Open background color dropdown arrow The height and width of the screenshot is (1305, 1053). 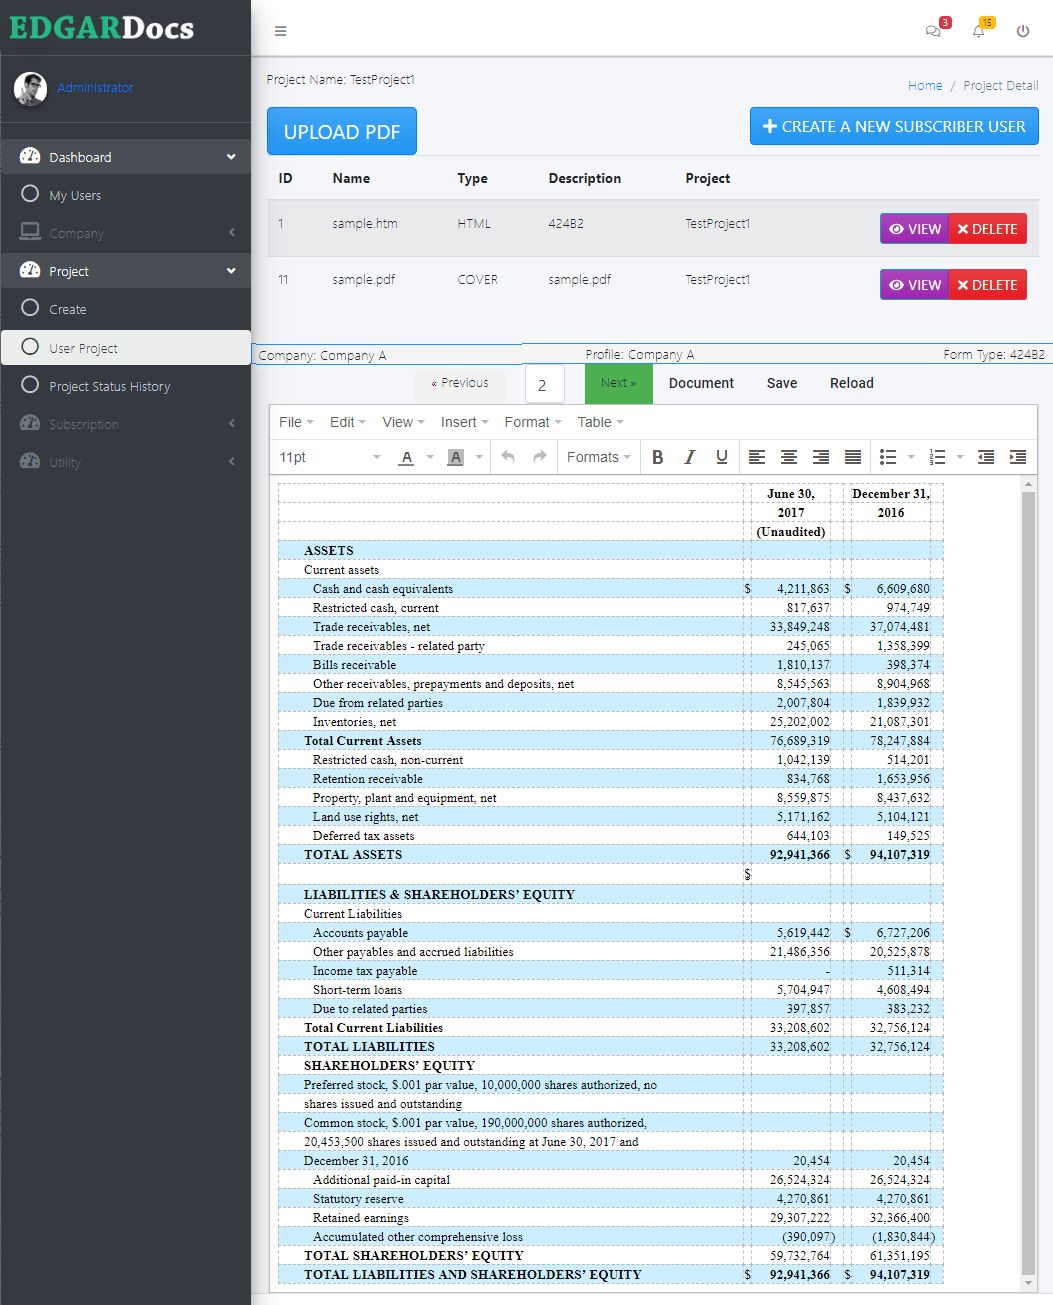pos(479,457)
